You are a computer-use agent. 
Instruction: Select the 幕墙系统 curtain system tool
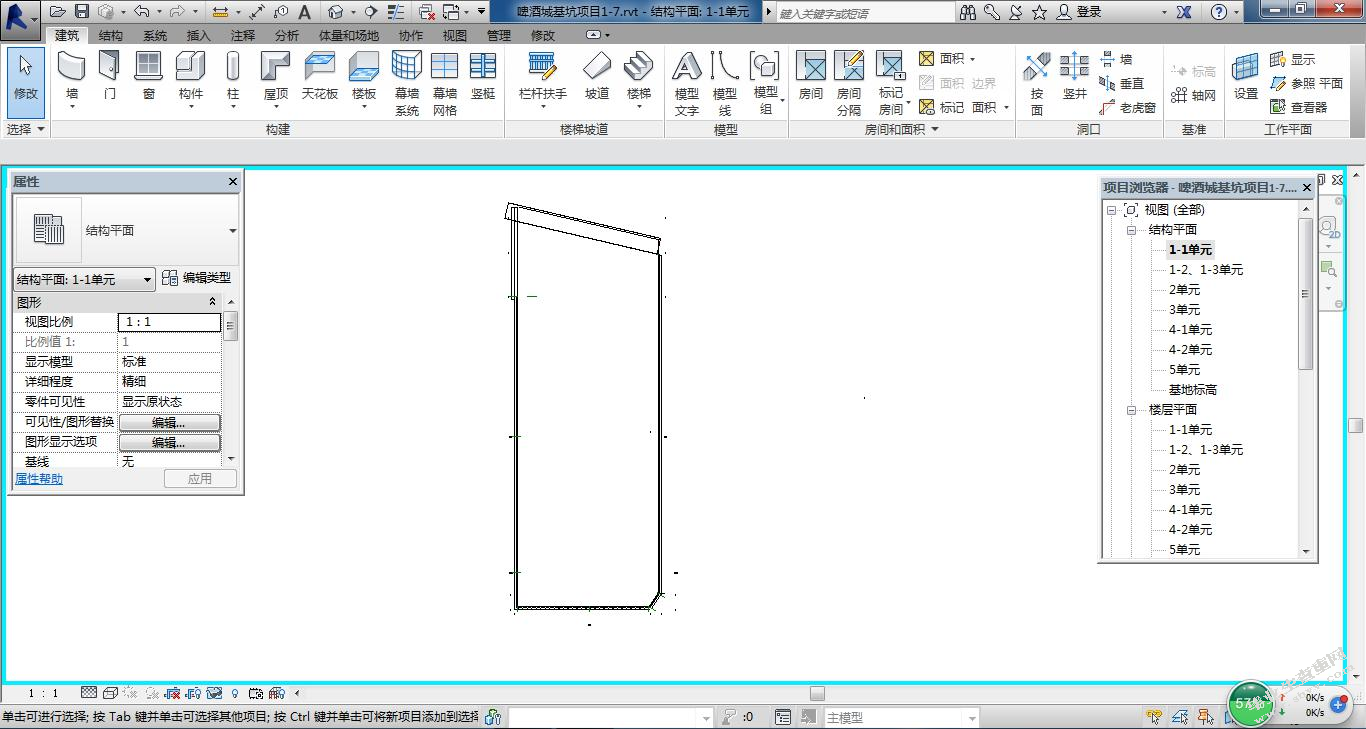[407, 84]
